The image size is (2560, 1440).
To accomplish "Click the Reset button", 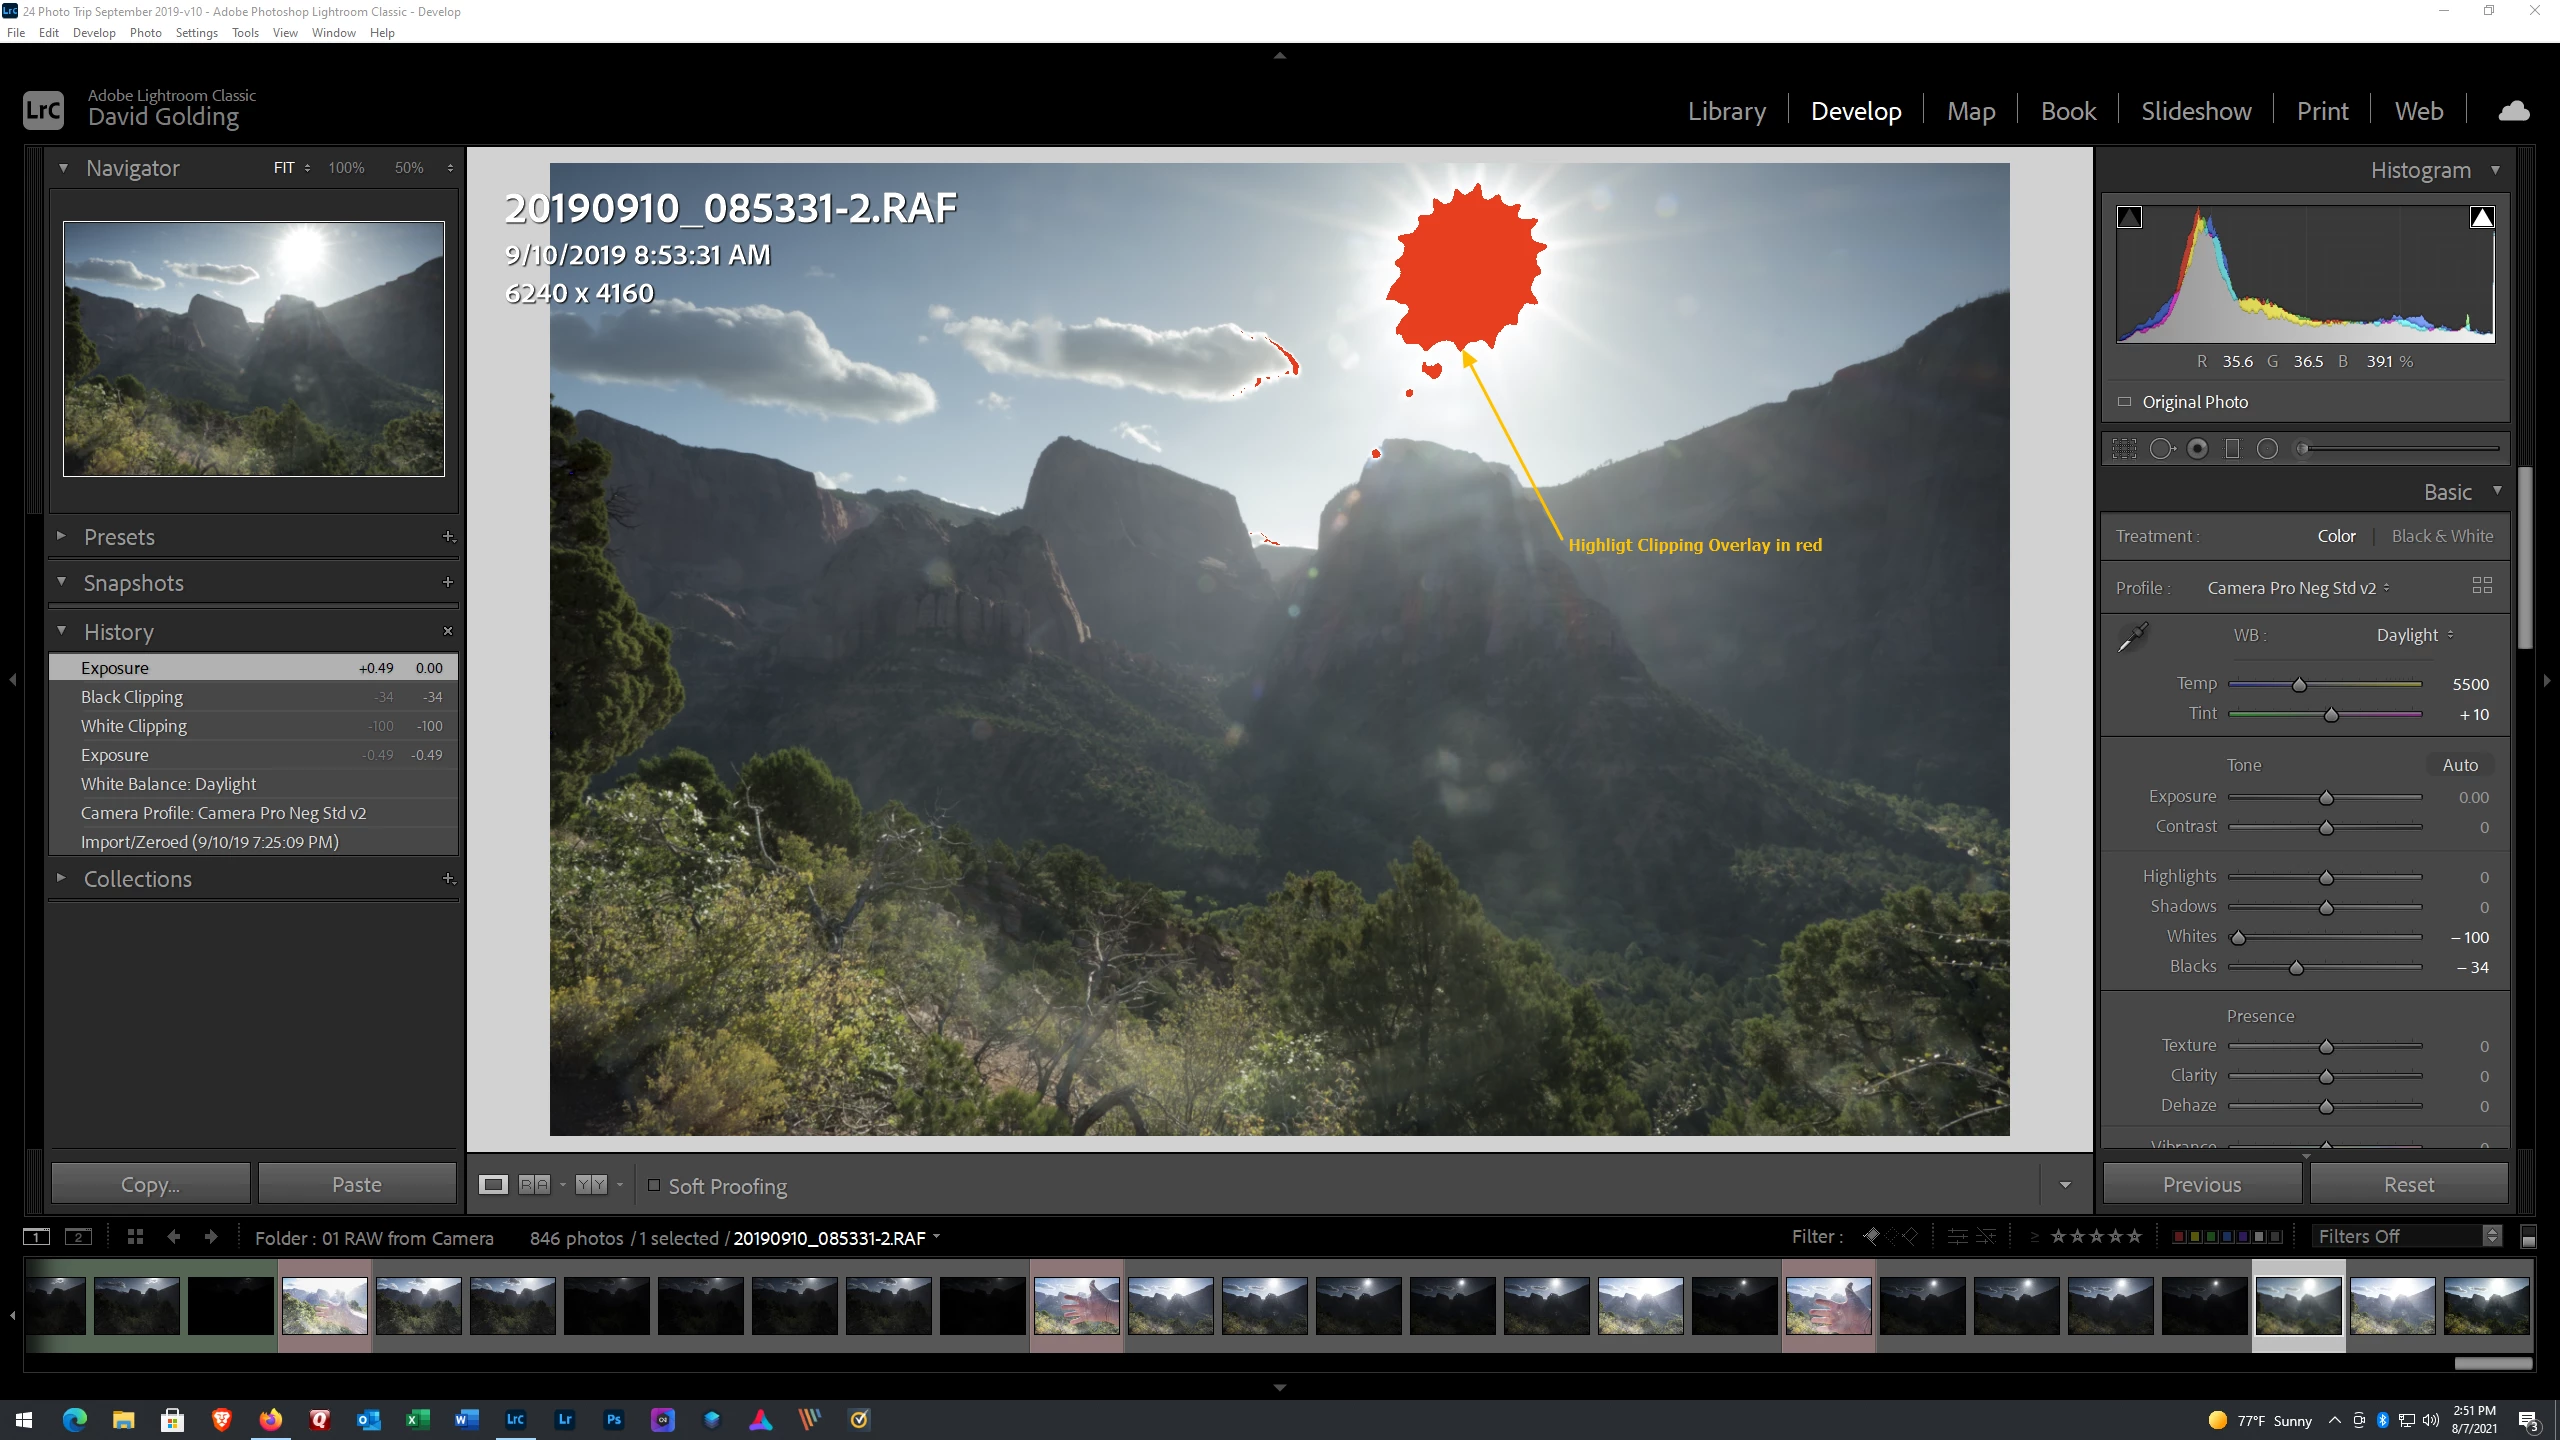I will point(2408,1184).
